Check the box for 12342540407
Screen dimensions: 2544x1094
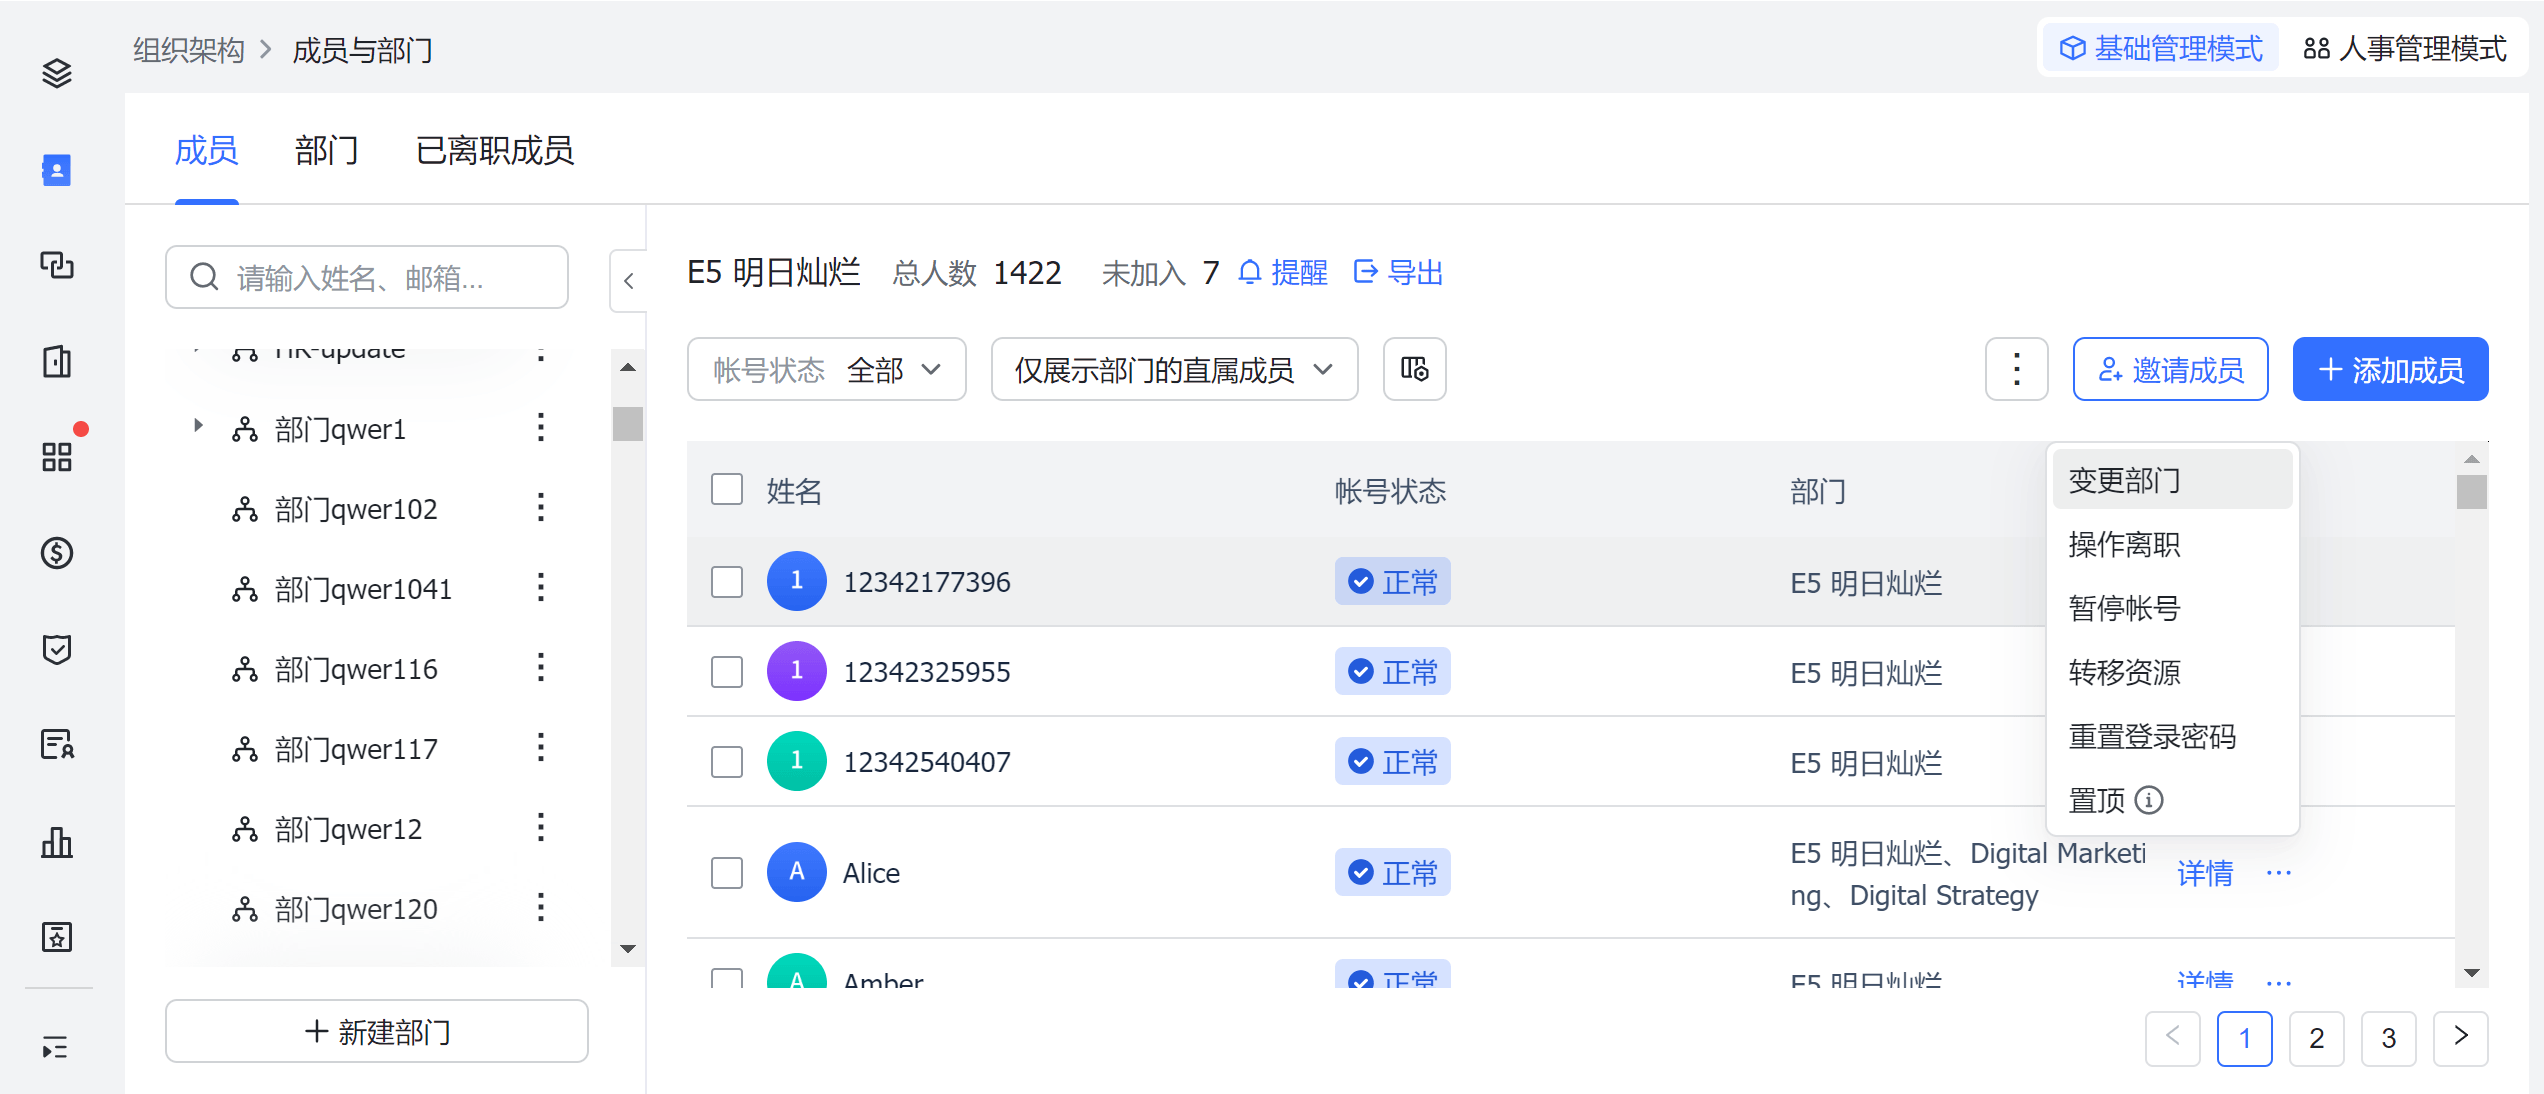pos(727,761)
